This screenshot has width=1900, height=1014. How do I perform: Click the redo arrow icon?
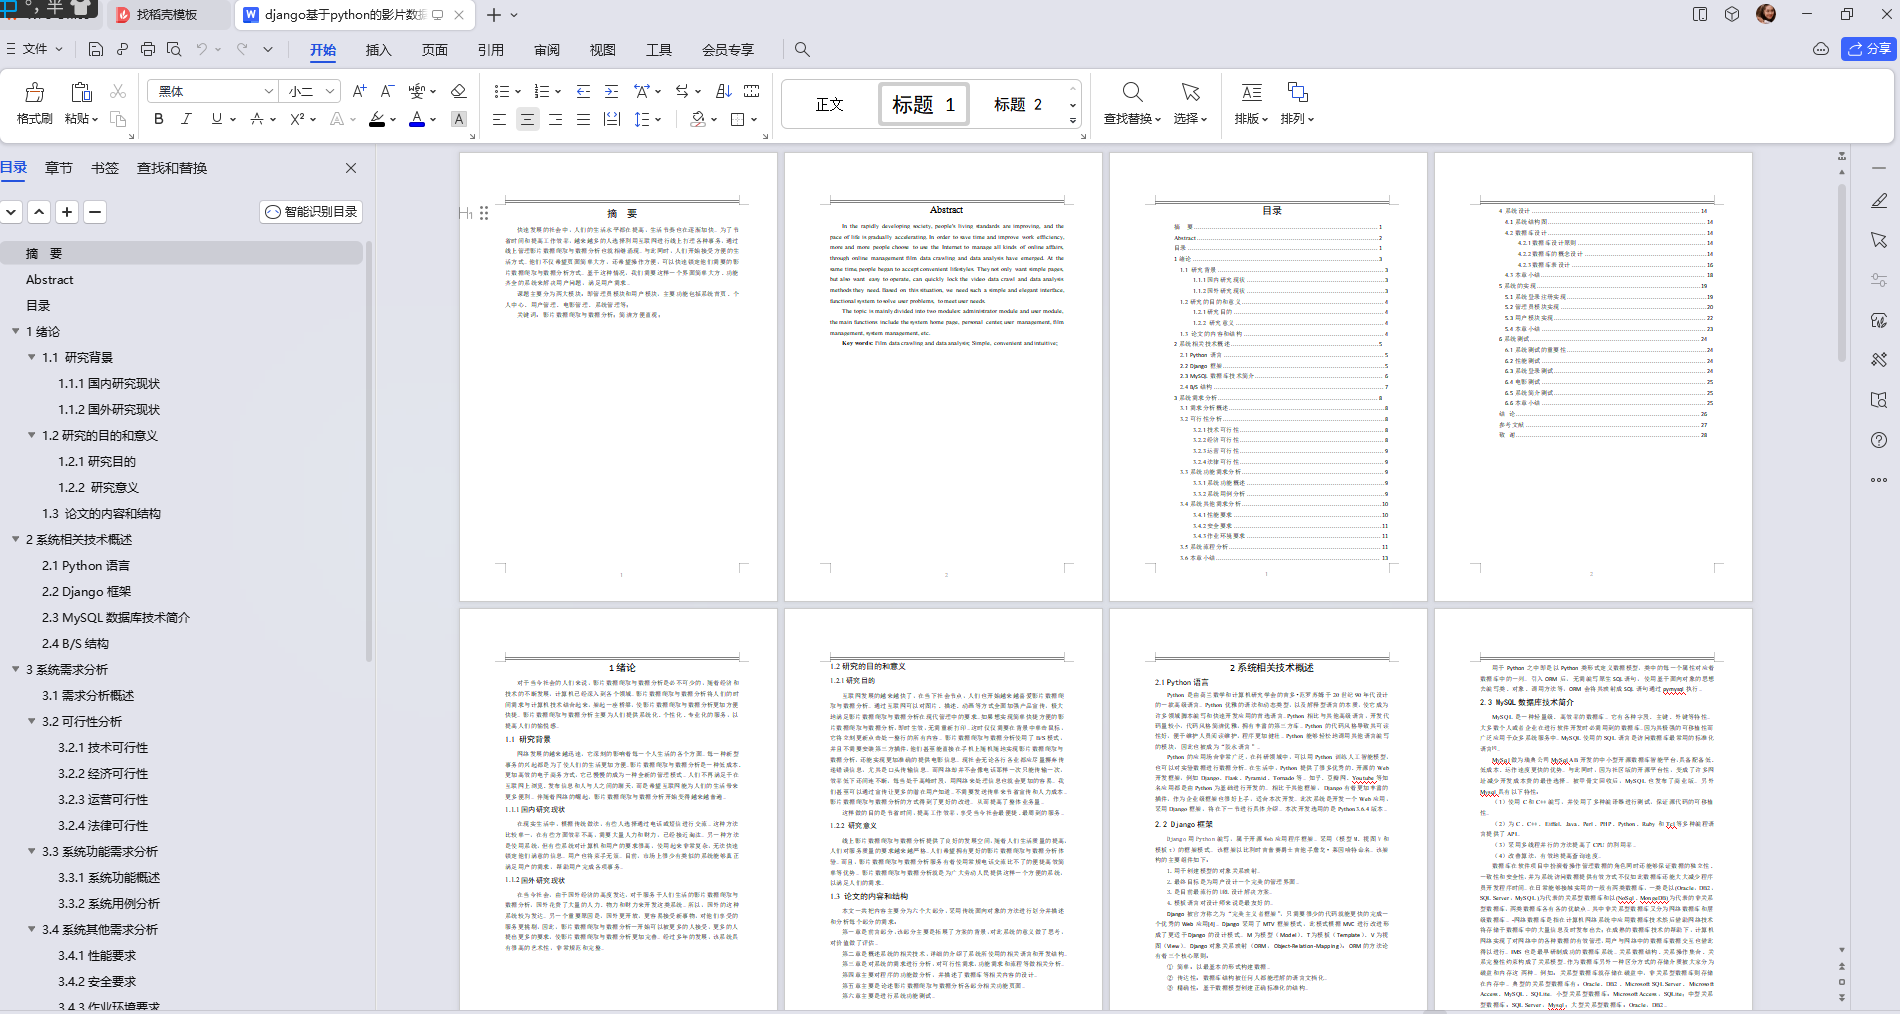click(242, 49)
